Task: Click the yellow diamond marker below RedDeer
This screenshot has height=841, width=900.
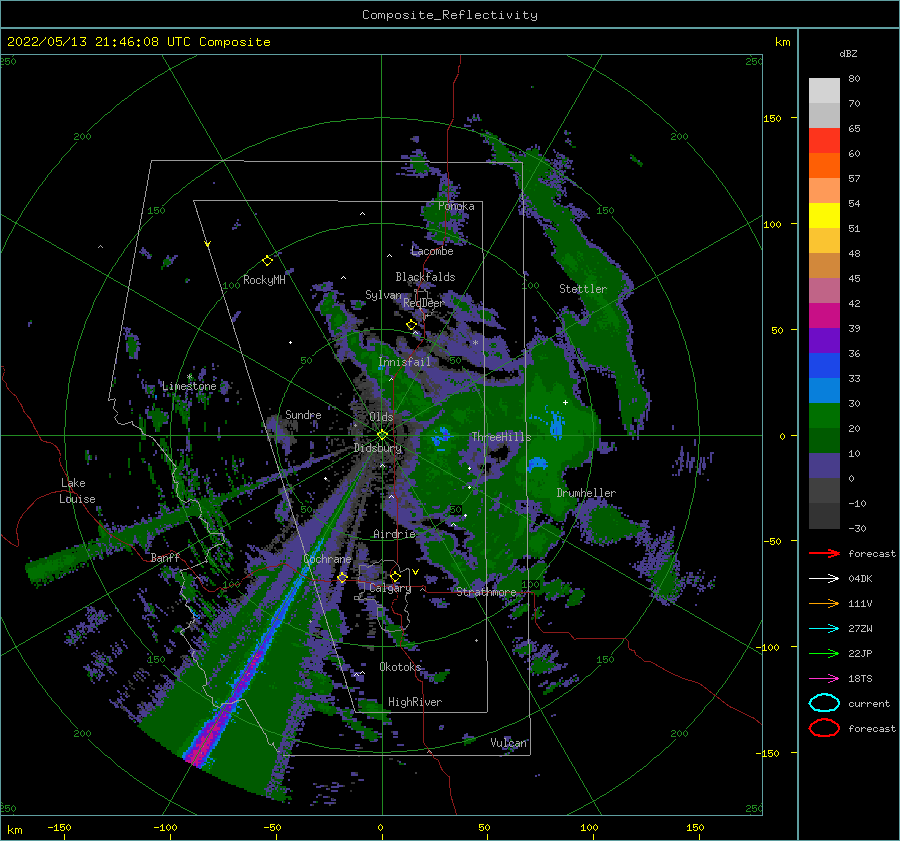Action: click(411, 325)
